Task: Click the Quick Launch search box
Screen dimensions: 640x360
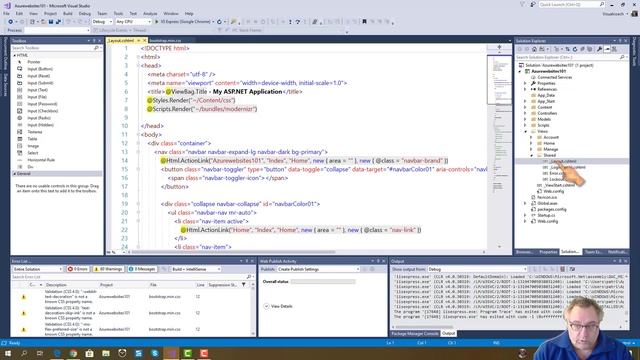Action: click(x=571, y=4)
